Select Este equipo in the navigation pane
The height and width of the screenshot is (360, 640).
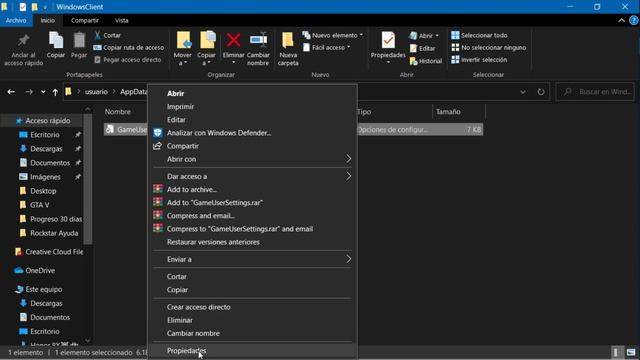point(44,289)
